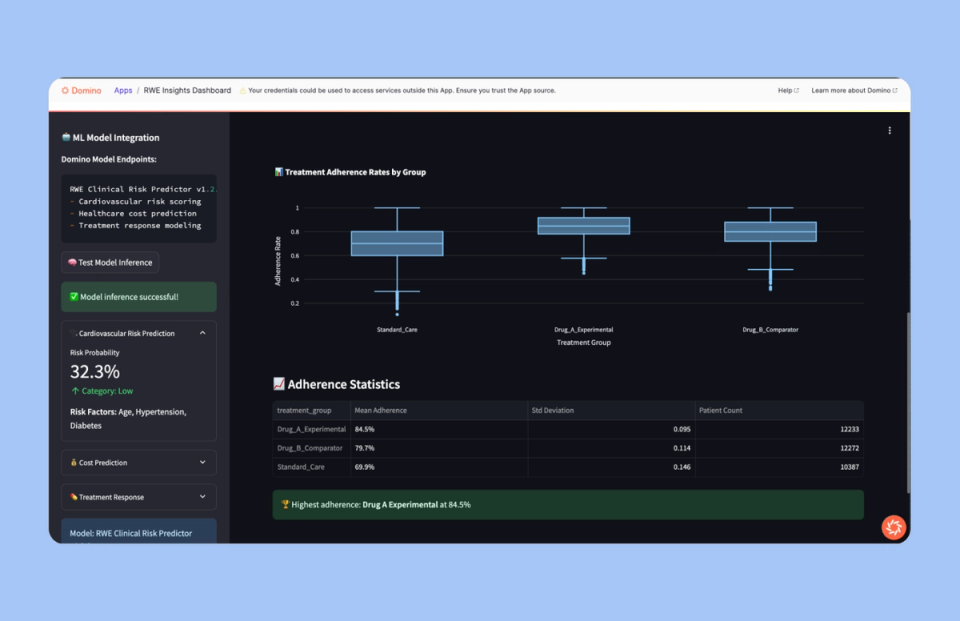Click the 12272 patient count cell

(x=779, y=448)
